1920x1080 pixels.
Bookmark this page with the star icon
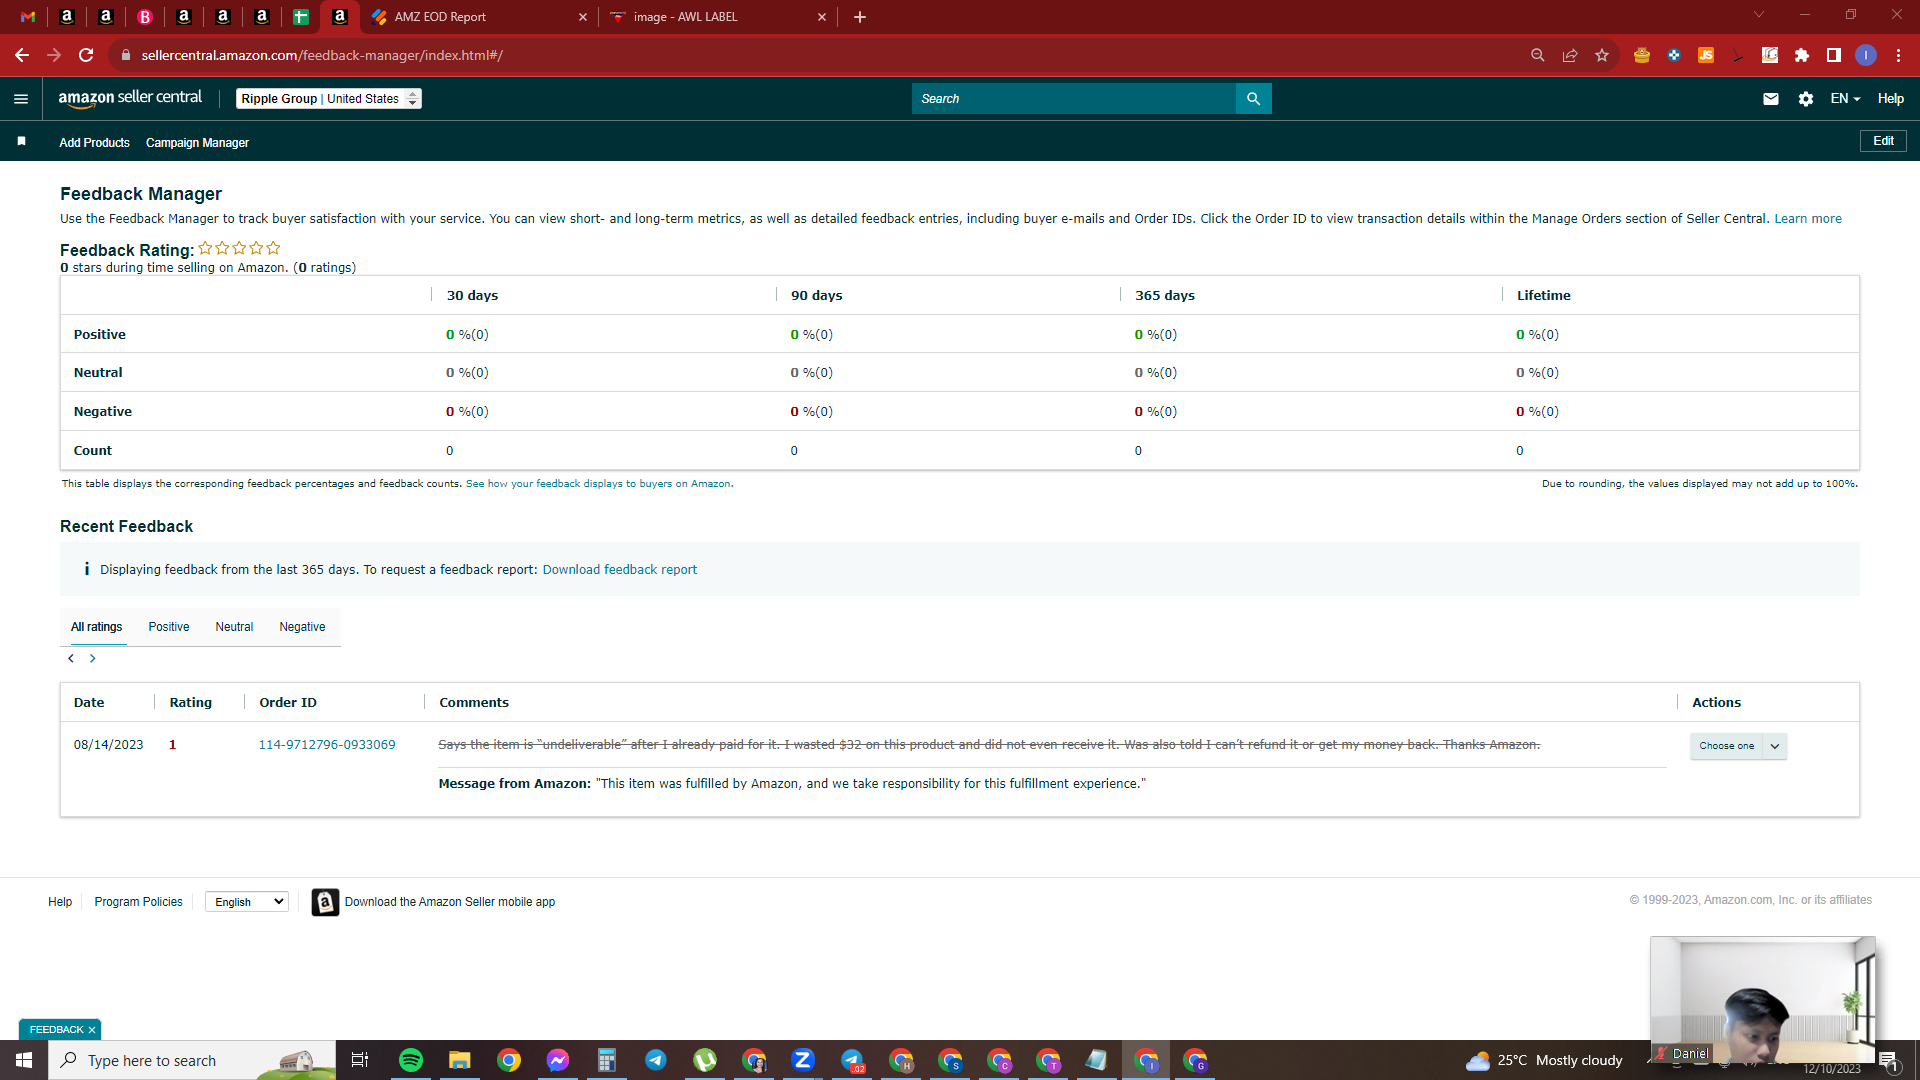1602,55
